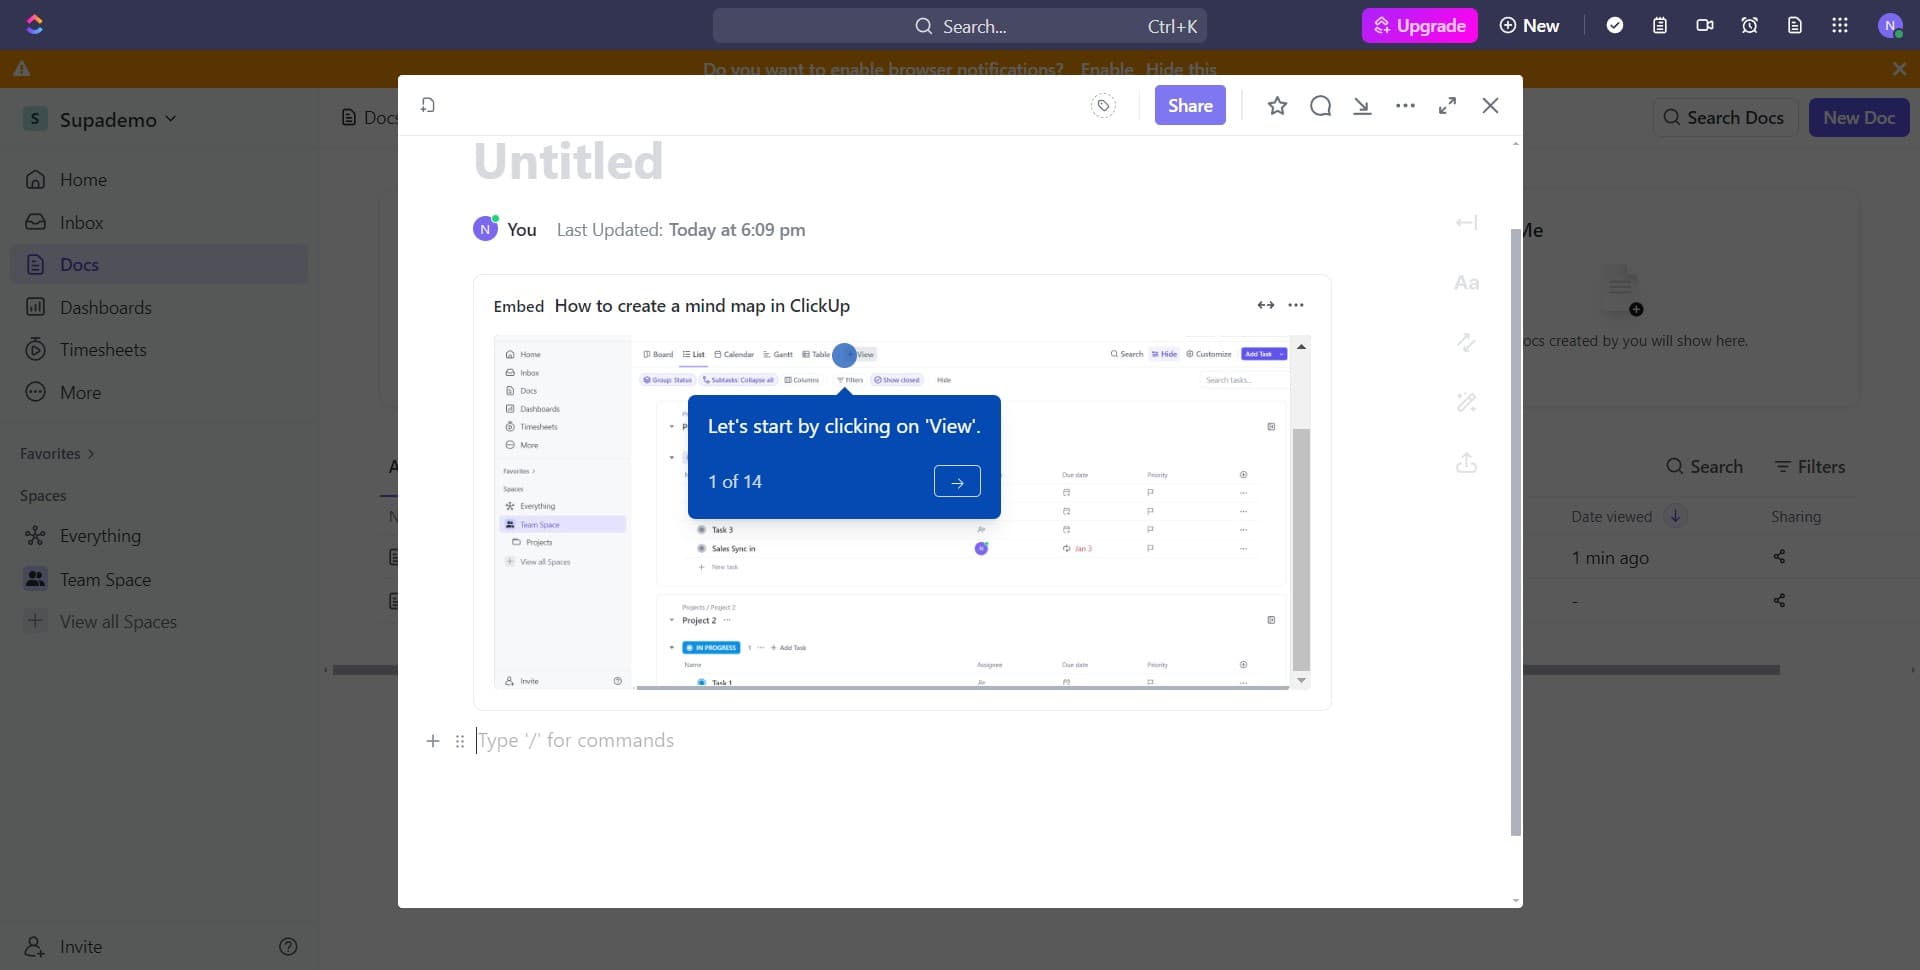Open More from the sidebar
This screenshot has height=970, width=1920.
pos(78,391)
